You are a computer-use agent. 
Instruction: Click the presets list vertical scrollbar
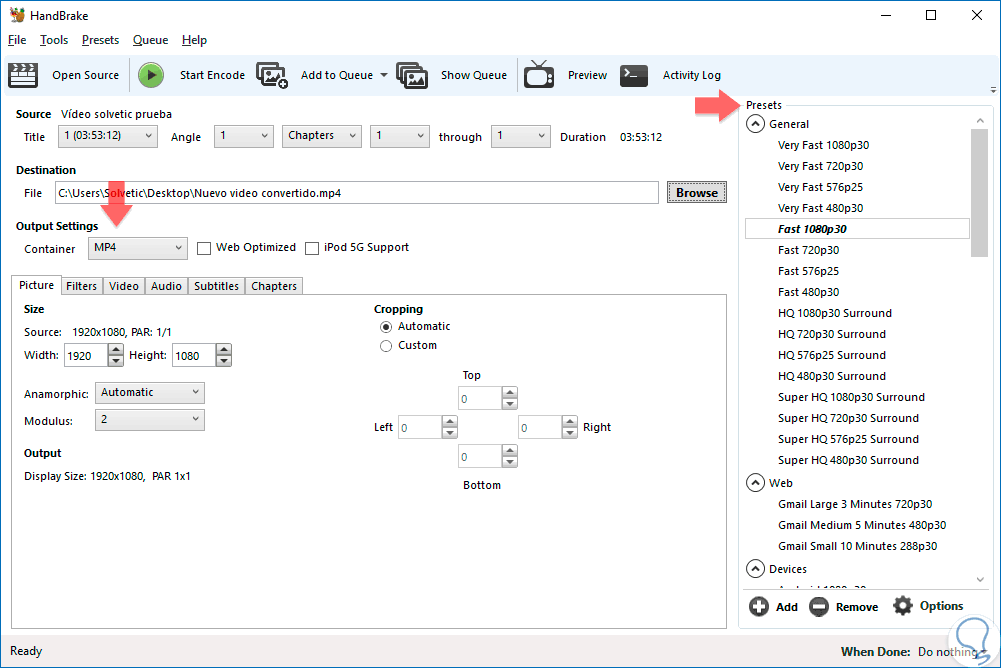(979, 192)
